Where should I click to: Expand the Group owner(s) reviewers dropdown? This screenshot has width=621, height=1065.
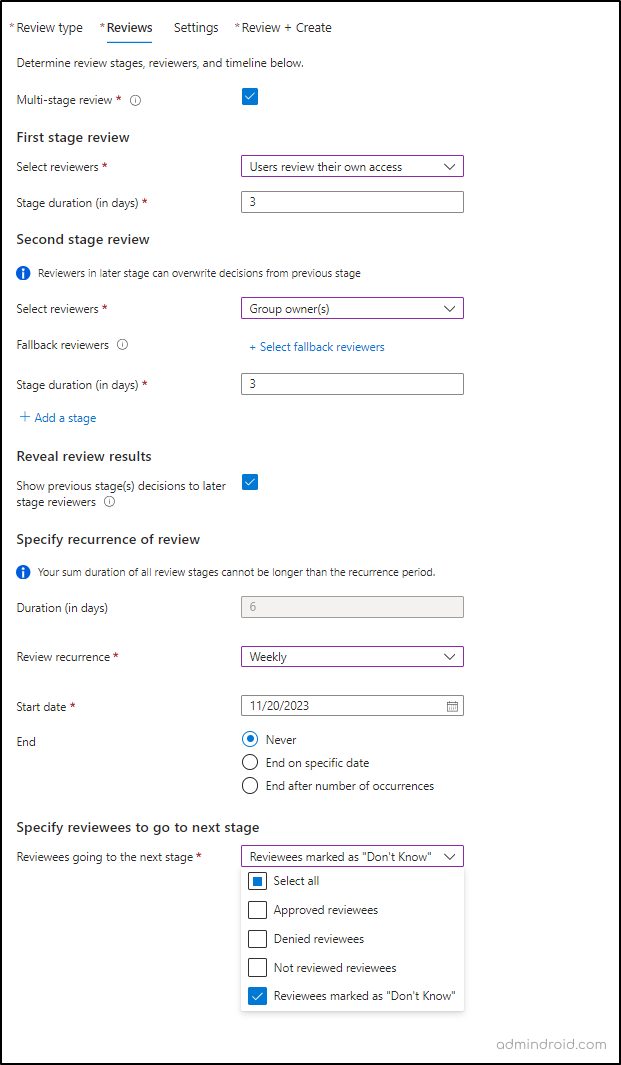pos(352,309)
